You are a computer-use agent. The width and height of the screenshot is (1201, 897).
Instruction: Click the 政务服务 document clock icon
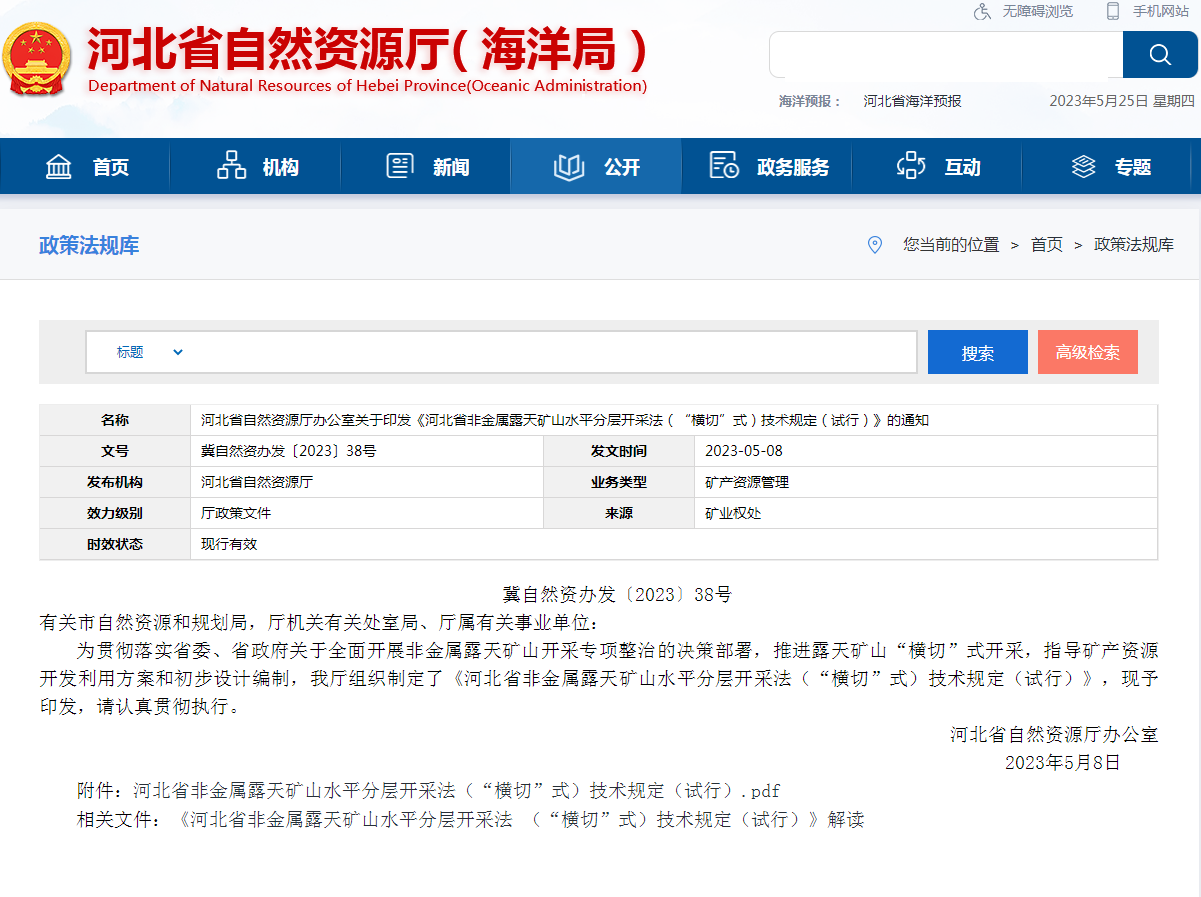(723, 166)
